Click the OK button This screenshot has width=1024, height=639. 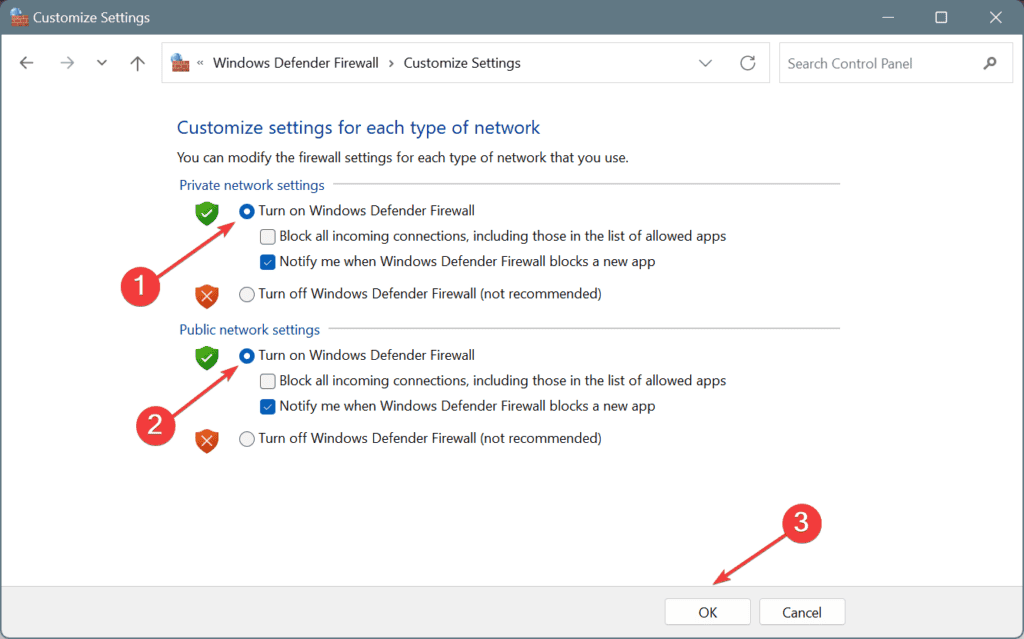click(x=707, y=612)
